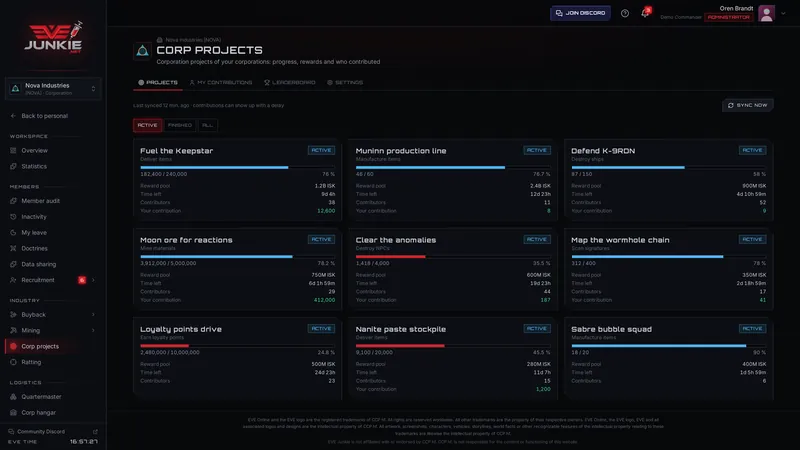This screenshot has width=800, height=450.
Task: Click the Recruitment red notification badge
Action: (82, 280)
